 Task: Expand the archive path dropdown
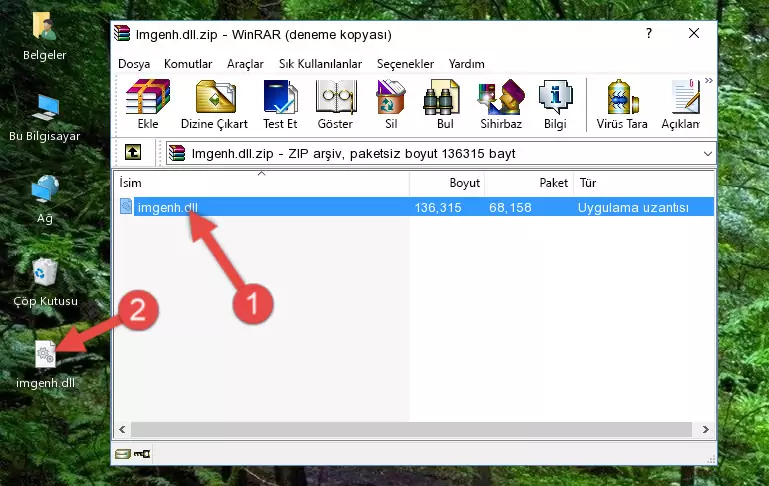pyautogui.click(x=708, y=153)
